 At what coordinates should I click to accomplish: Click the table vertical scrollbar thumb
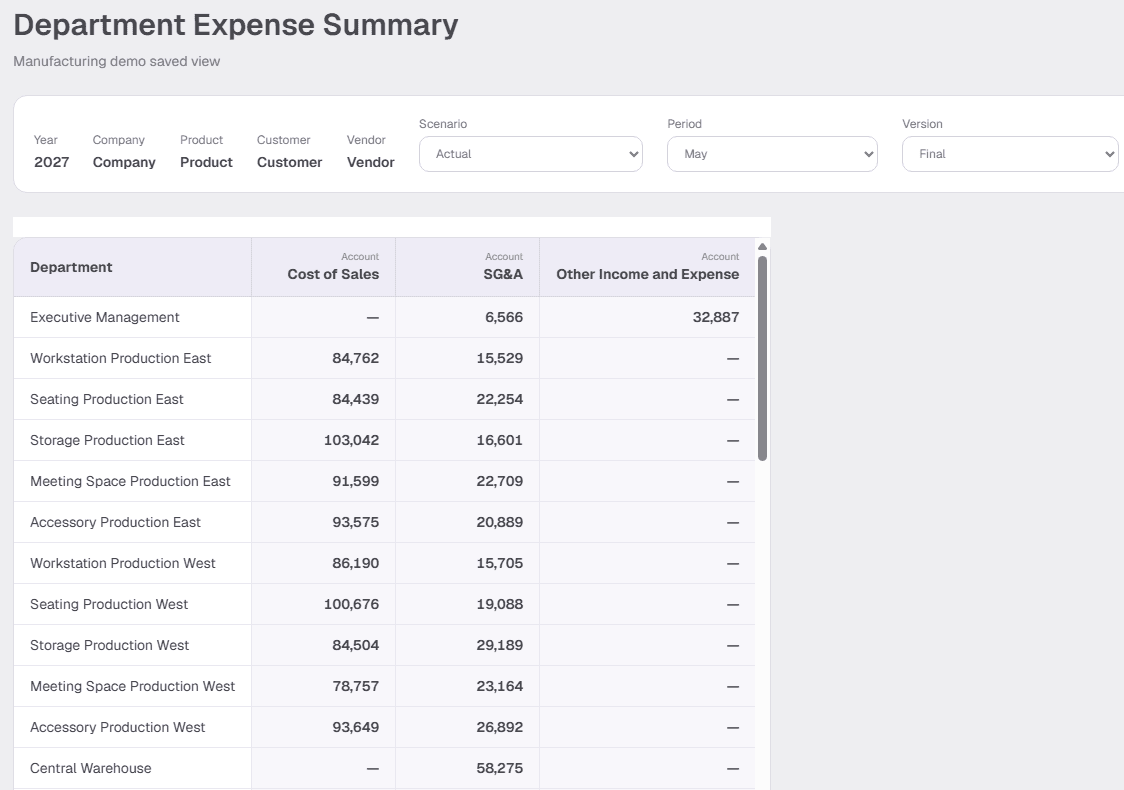[763, 358]
